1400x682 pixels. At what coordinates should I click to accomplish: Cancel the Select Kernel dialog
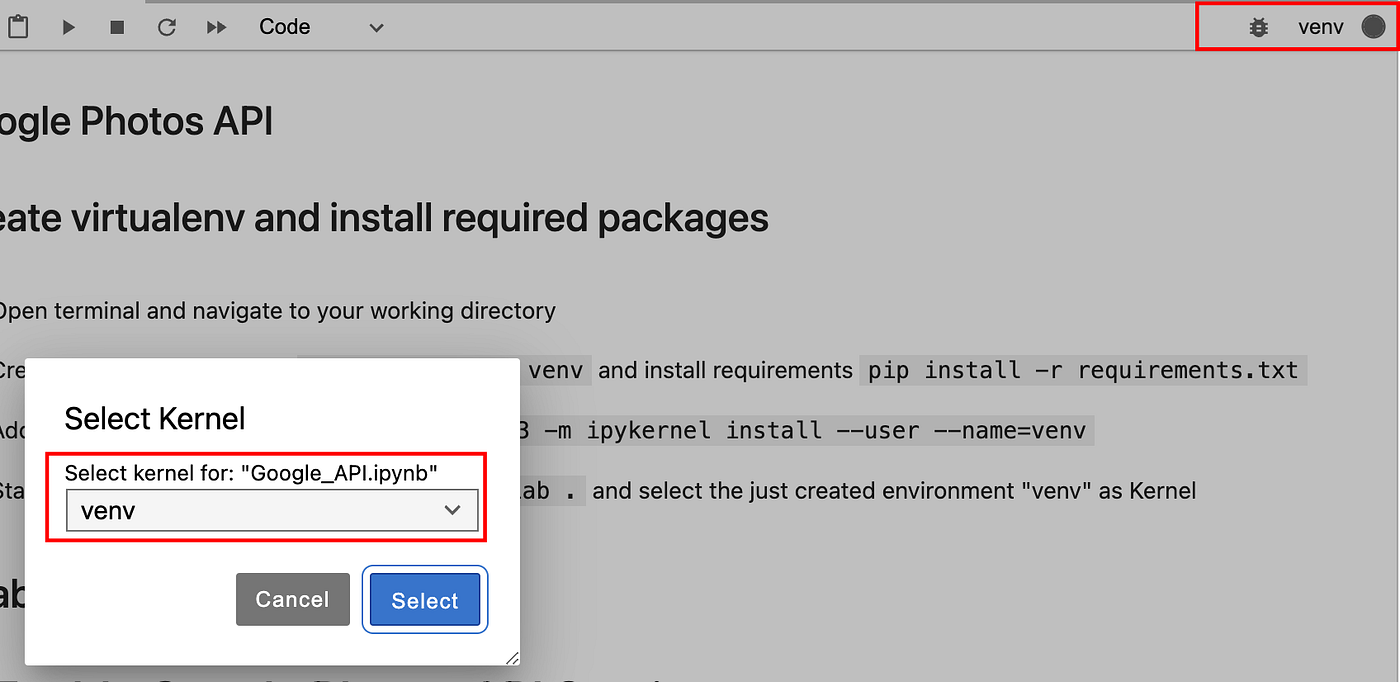[x=292, y=599]
